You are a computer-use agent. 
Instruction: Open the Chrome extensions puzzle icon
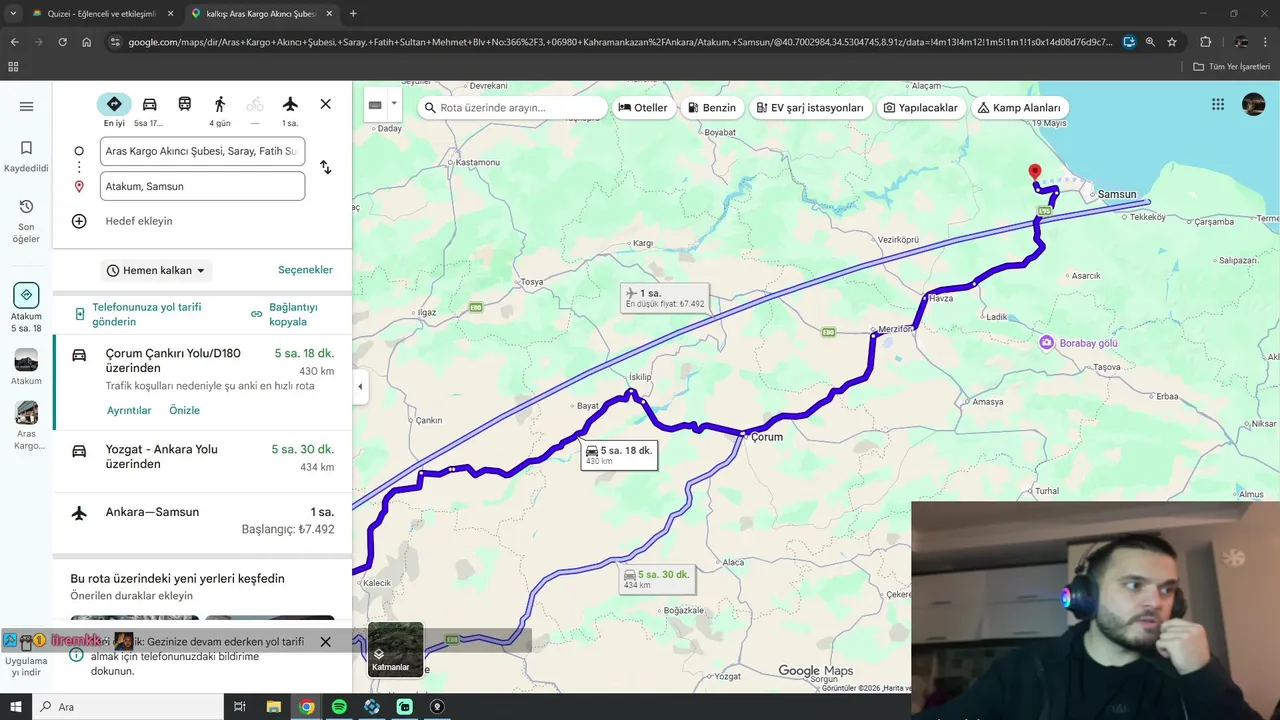click(x=1206, y=42)
